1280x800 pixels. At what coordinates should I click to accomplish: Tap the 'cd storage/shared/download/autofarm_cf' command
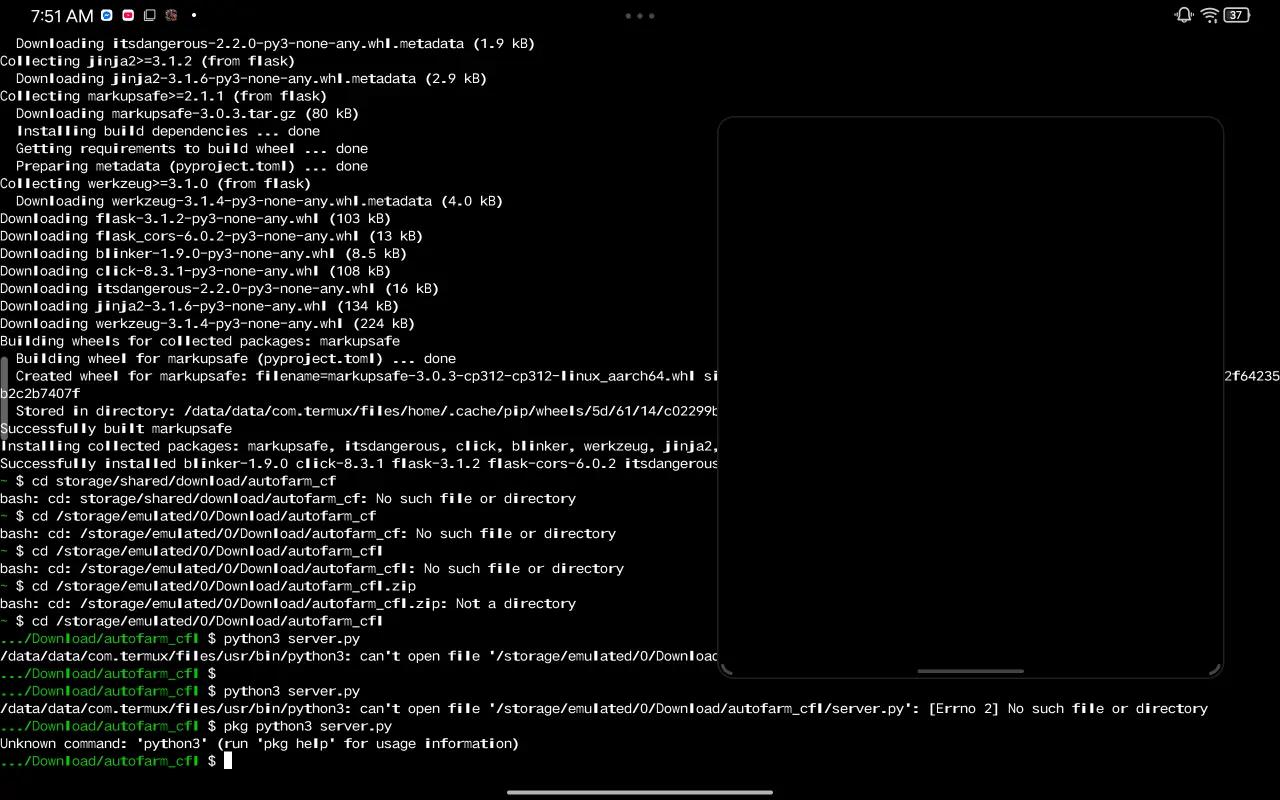184,481
